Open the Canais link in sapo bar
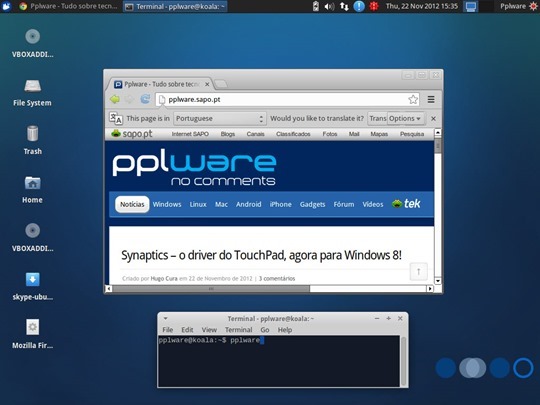This screenshot has width=540, height=405. pyautogui.click(x=255, y=134)
